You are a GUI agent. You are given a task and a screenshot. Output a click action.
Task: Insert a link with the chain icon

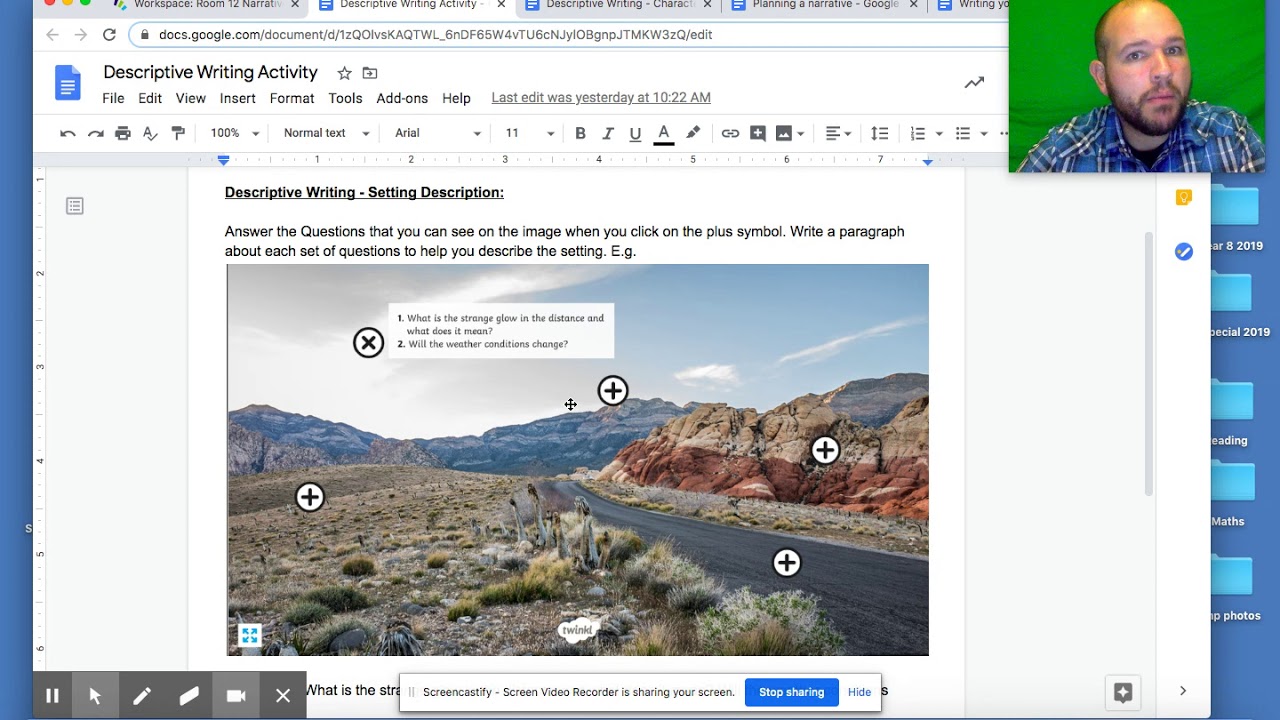click(x=730, y=133)
